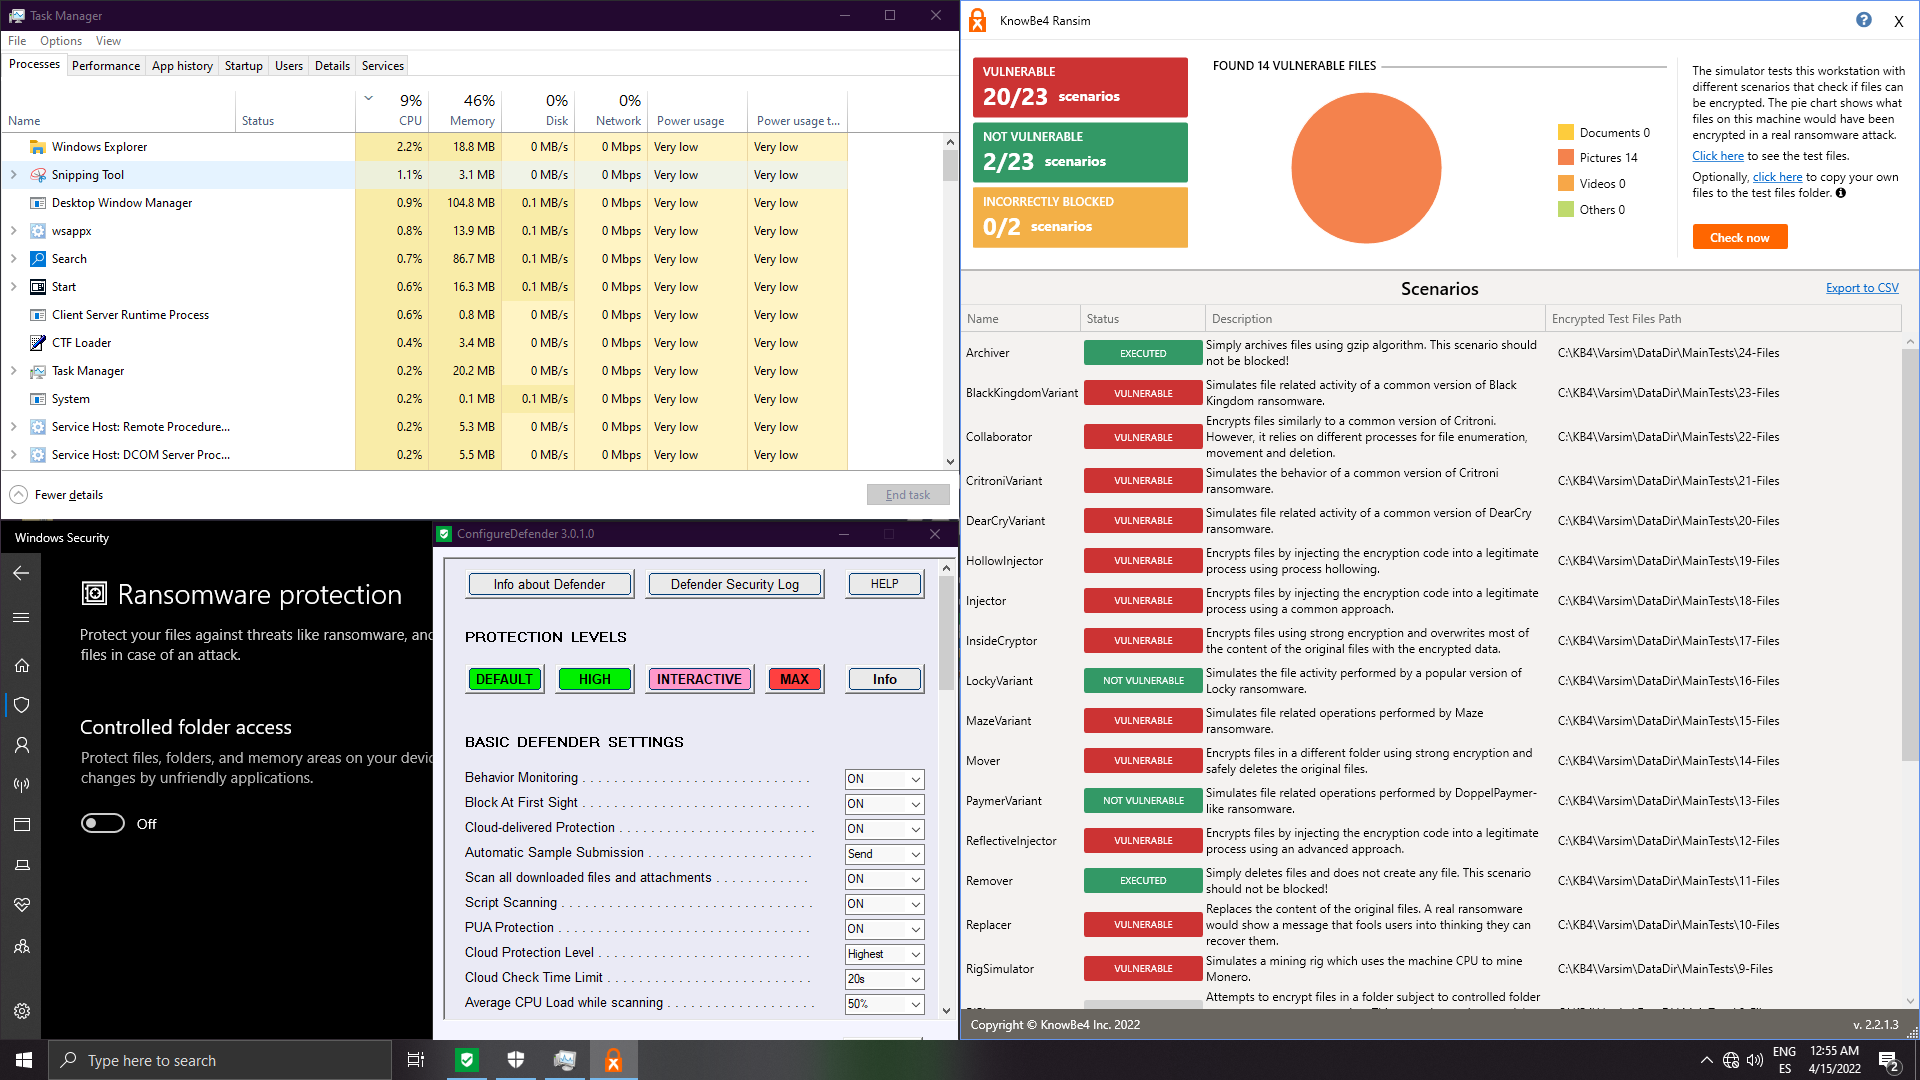This screenshot has width=1920, height=1080.
Task: Open Device performance & health heart icon
Action: (21, 904)
